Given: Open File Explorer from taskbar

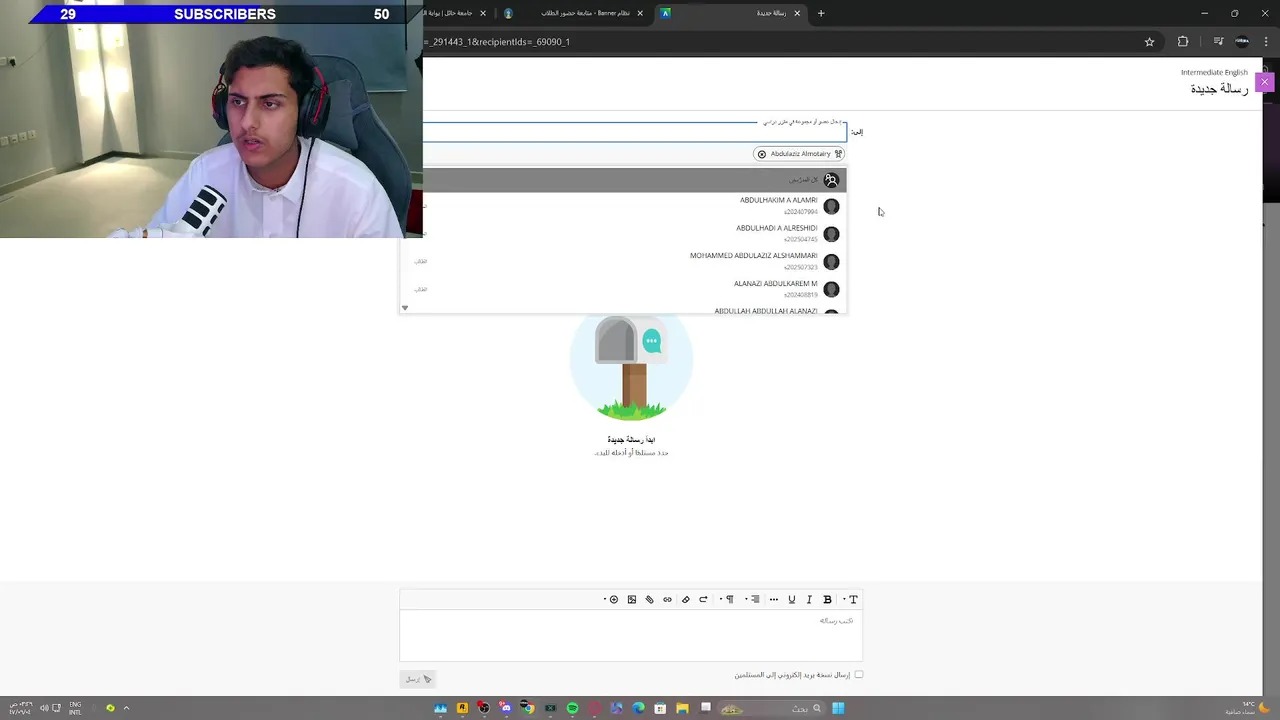Looking at the screenshot, I should pyautogui.click(x=682, y=708).
